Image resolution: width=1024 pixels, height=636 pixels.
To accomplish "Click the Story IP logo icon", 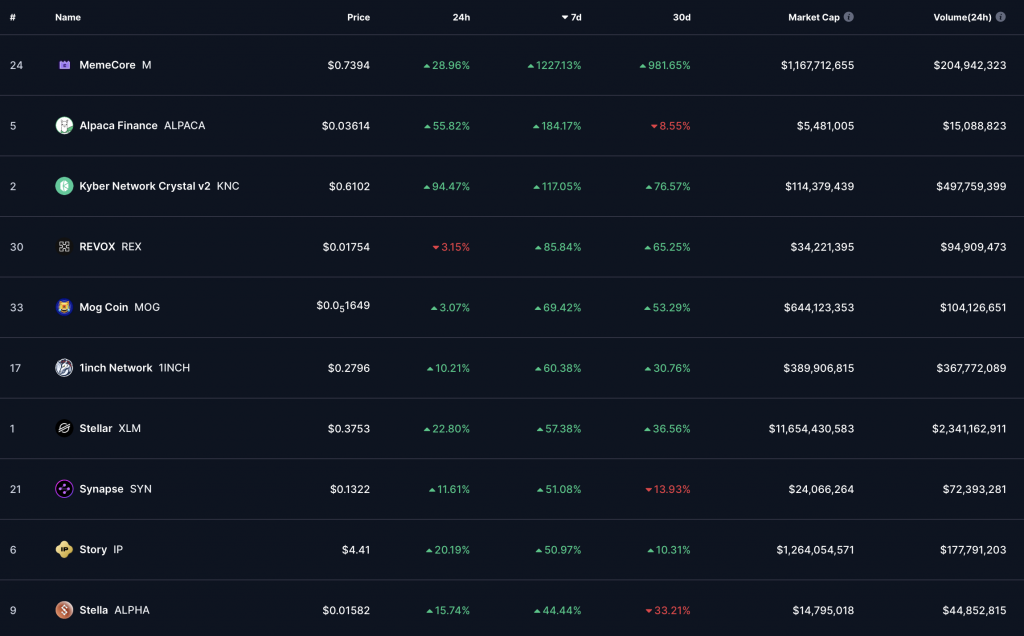I will (x=64, y=549).
